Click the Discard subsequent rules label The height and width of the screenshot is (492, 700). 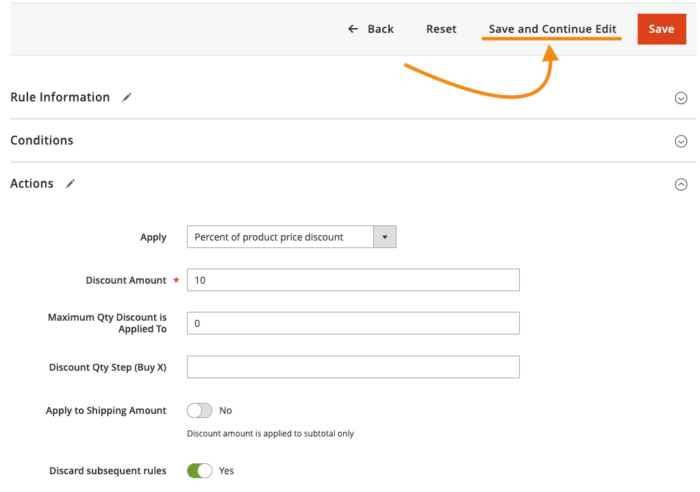(x=108, y=471)
